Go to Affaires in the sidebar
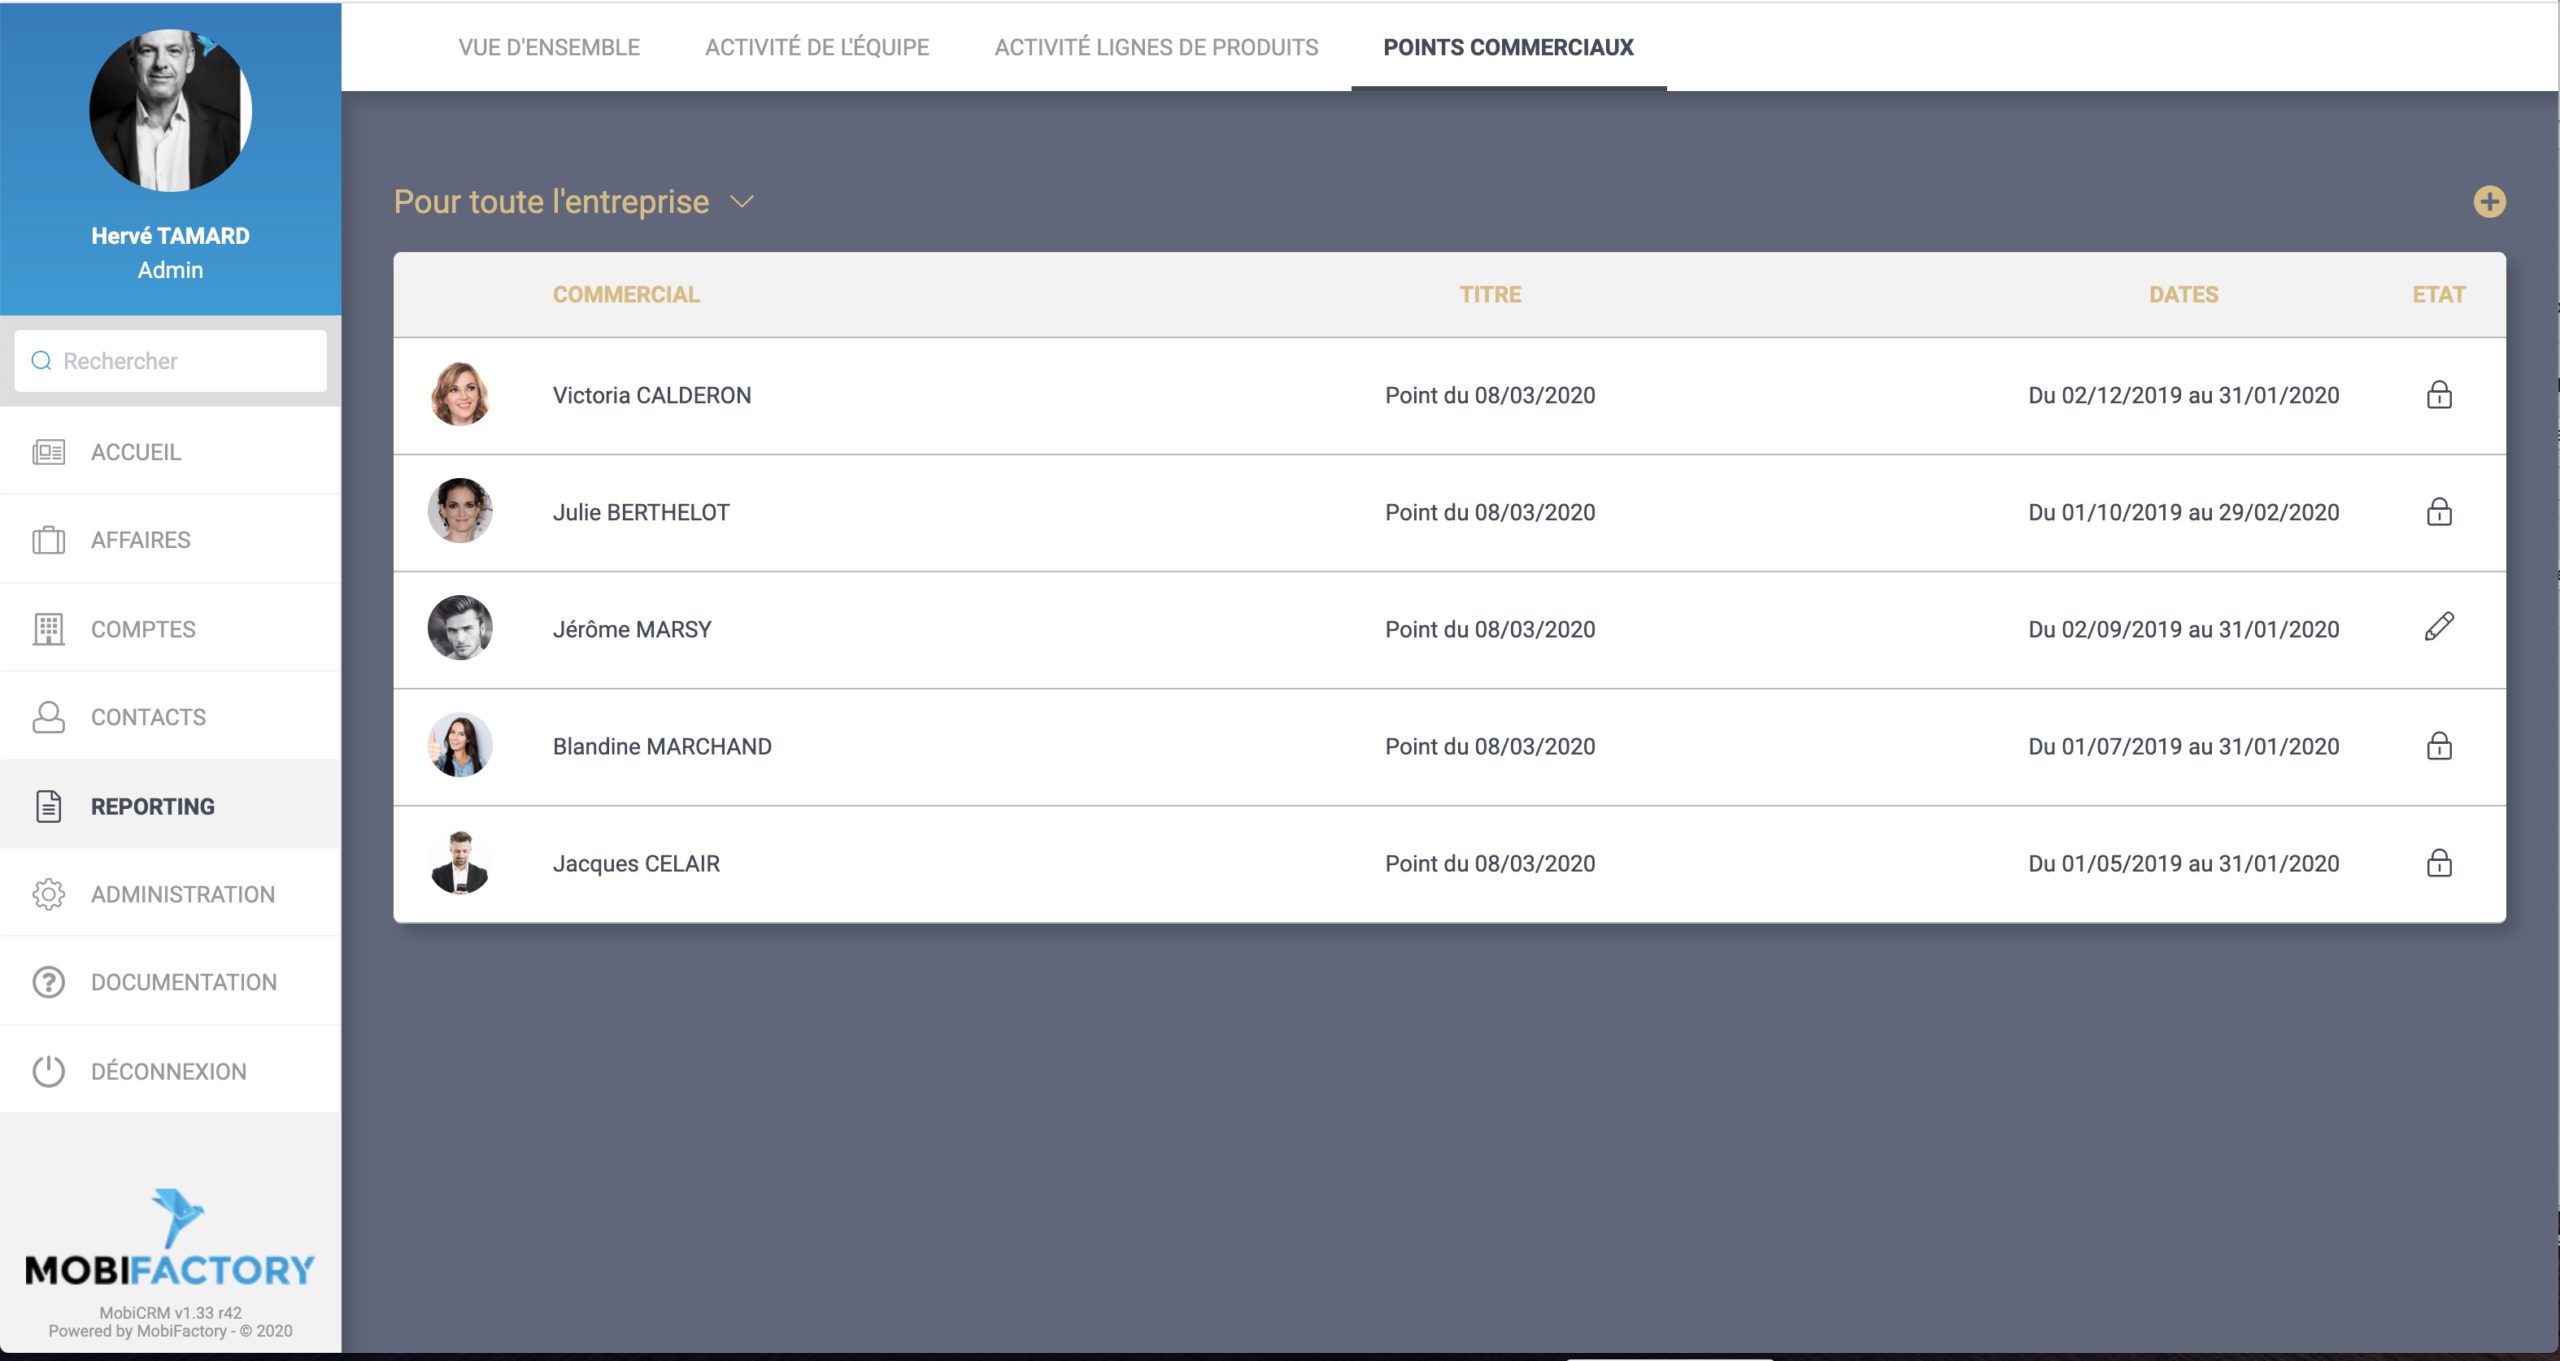2560x1361 pixels. pyautogui.click(x=140, y=540)
